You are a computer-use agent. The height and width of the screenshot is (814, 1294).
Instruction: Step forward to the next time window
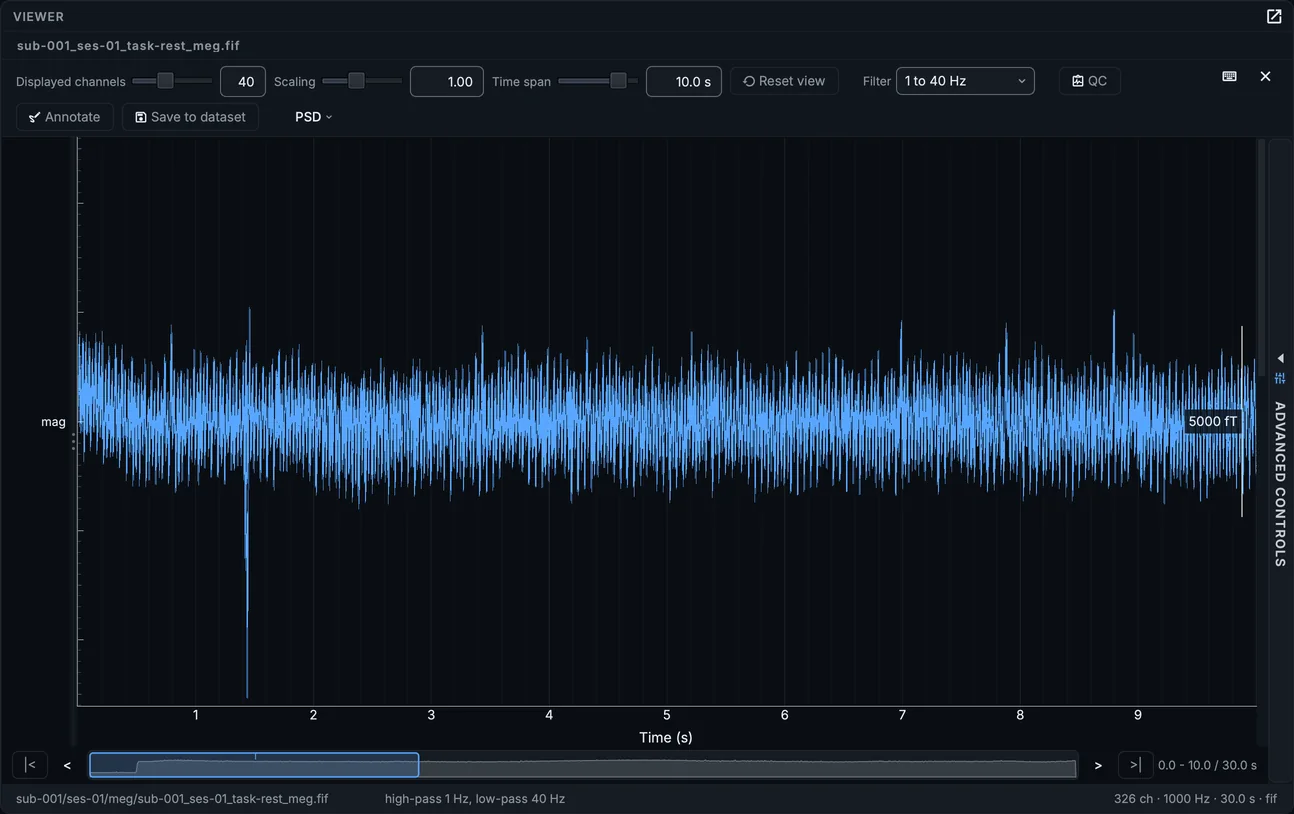coord(1098,766)
